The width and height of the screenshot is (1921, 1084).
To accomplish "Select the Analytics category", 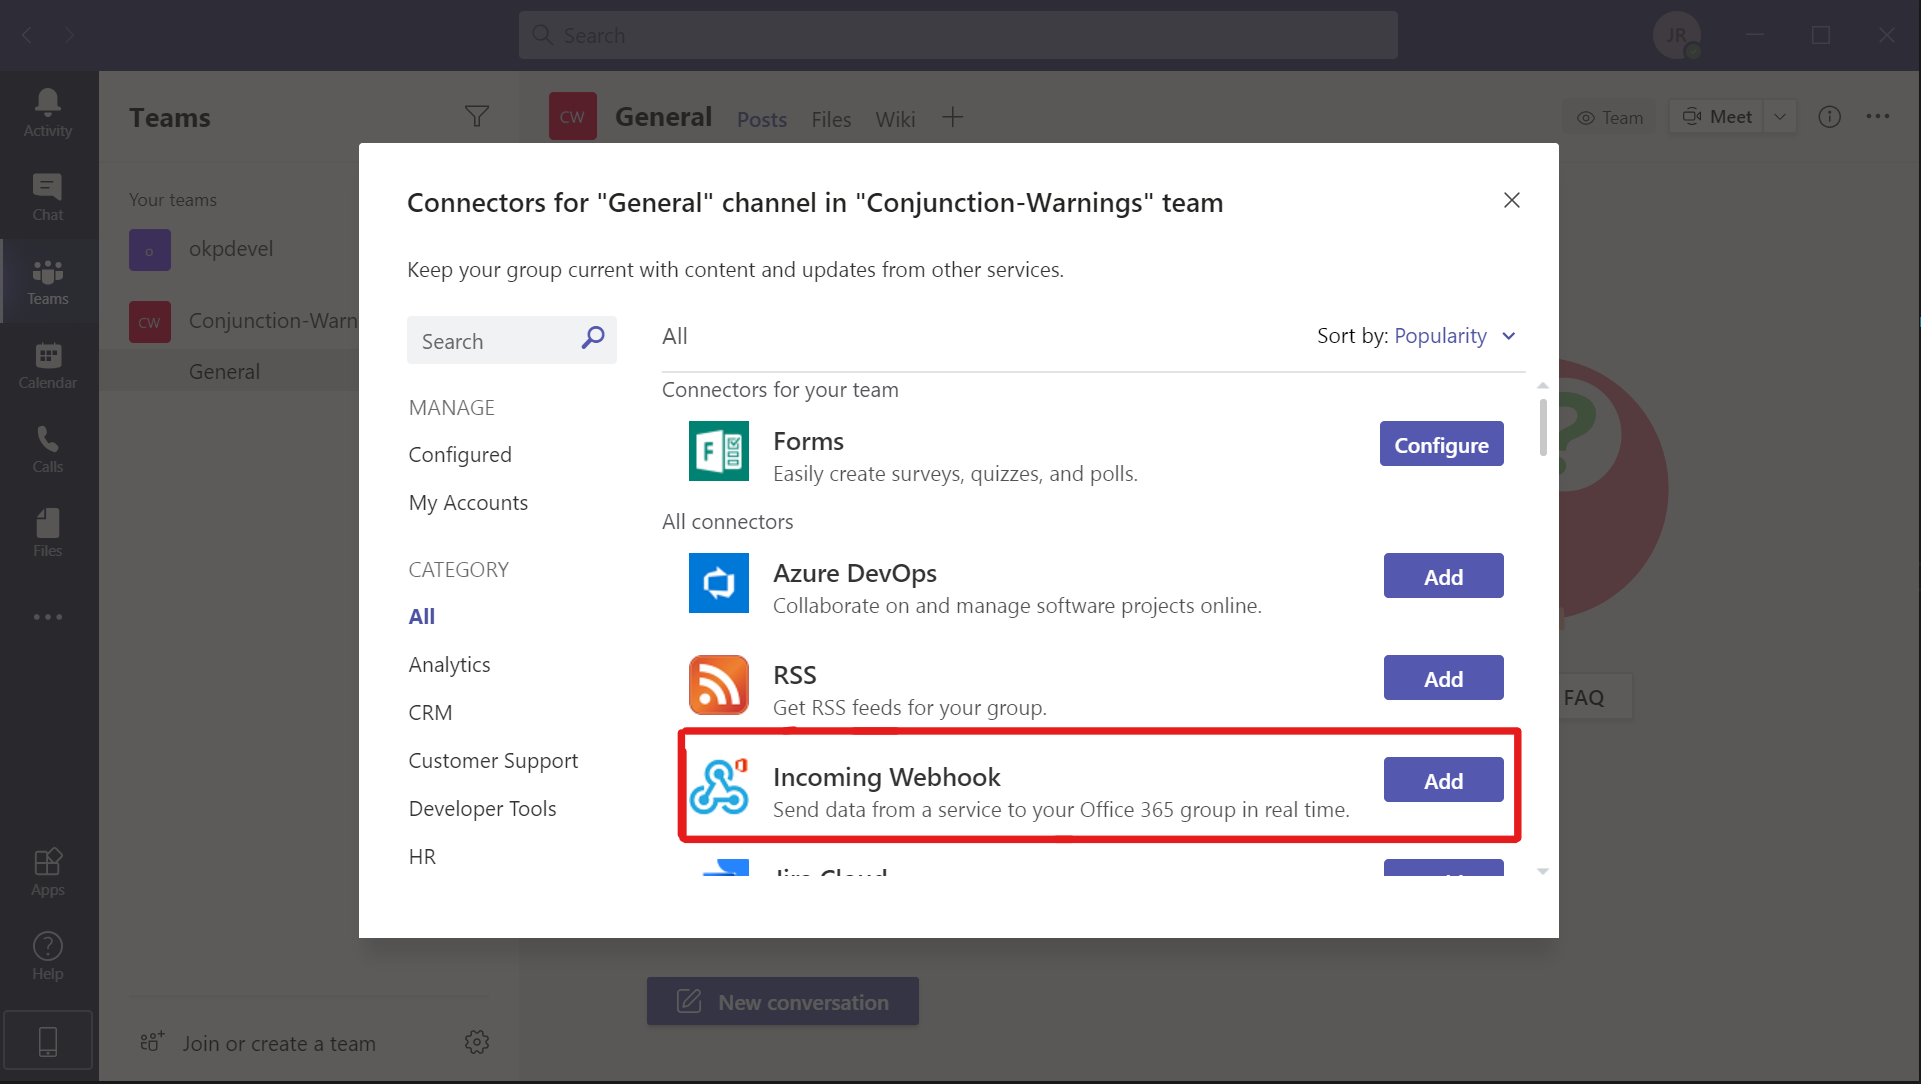I will [449, 664].
